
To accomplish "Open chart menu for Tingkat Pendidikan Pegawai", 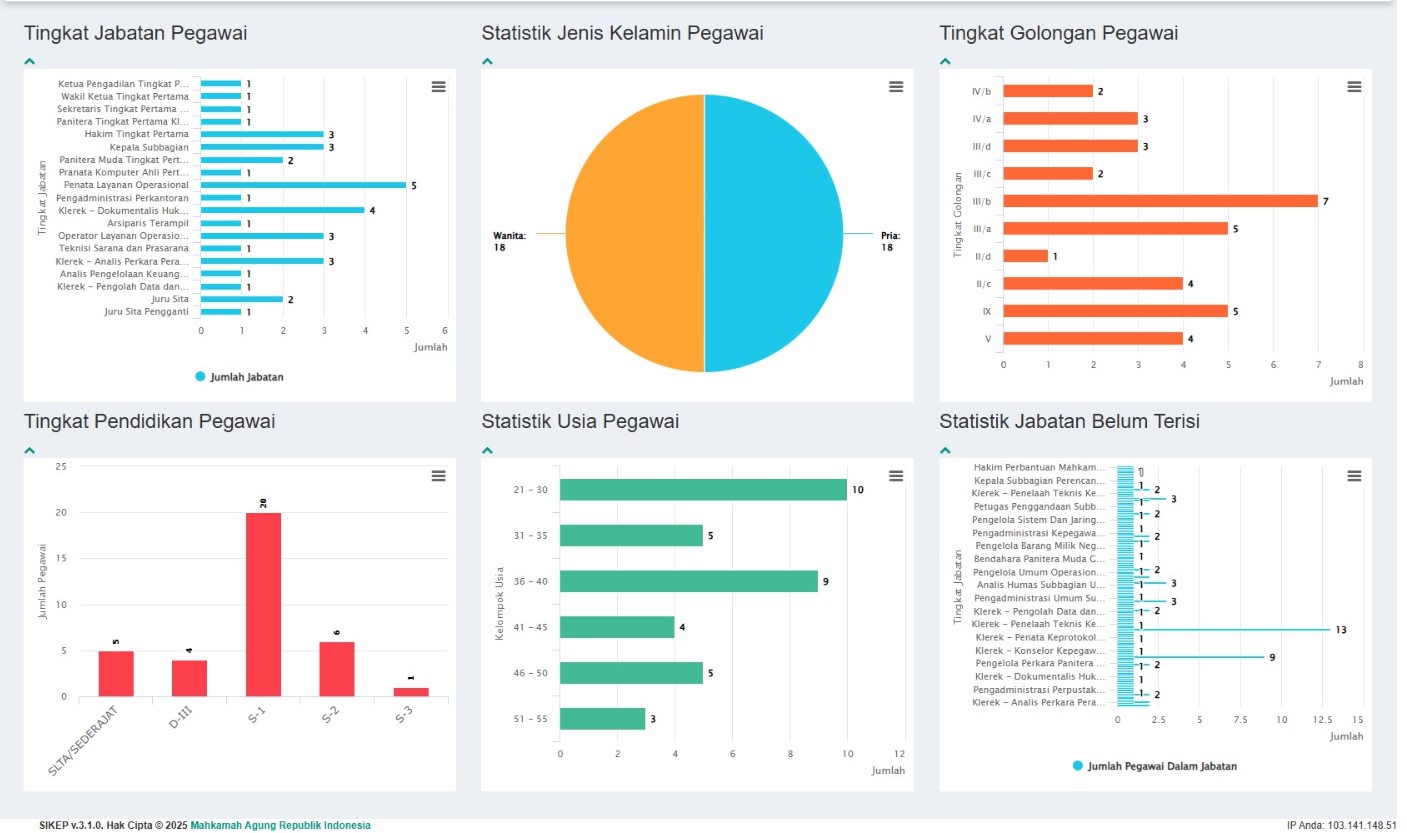I will pyautogui.click(x=438, y=476).
